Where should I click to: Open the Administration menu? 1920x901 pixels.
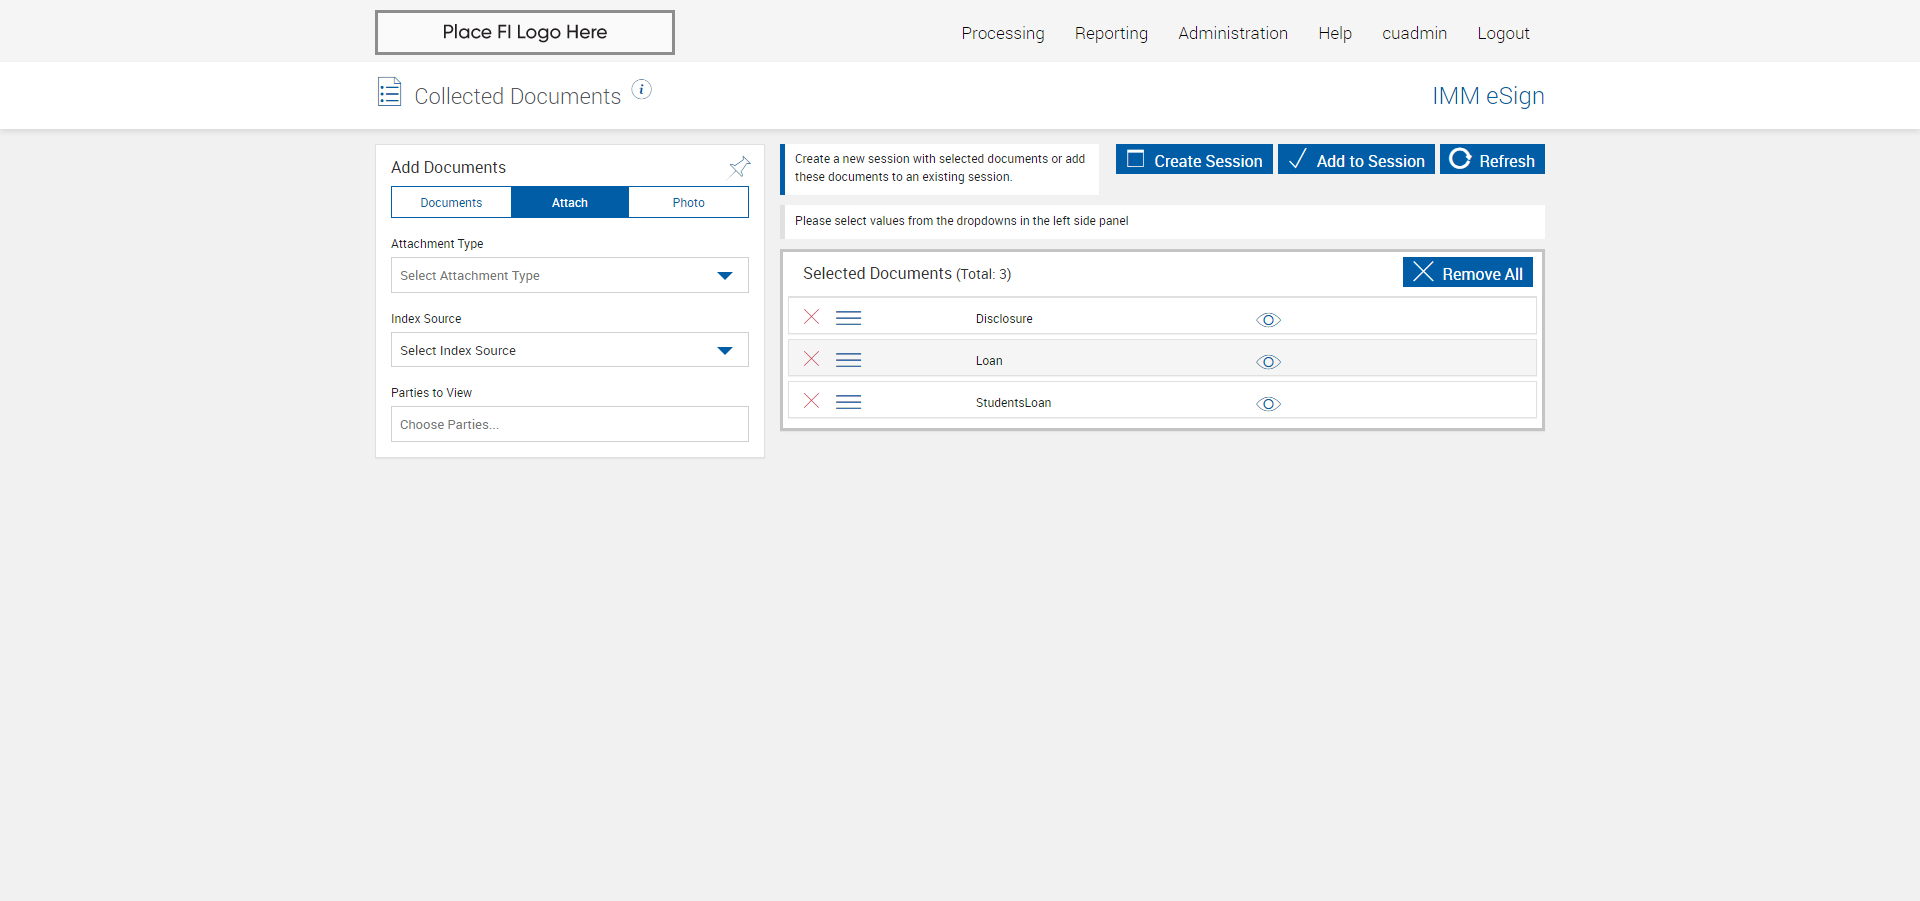point(1232,33)
